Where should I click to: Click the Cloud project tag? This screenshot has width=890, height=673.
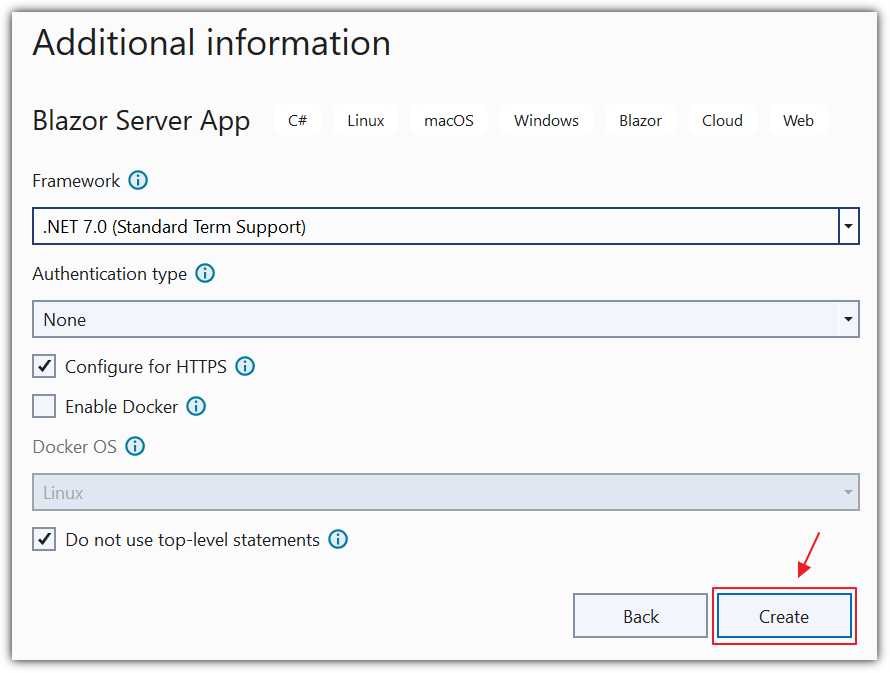[x=722, y=120]
